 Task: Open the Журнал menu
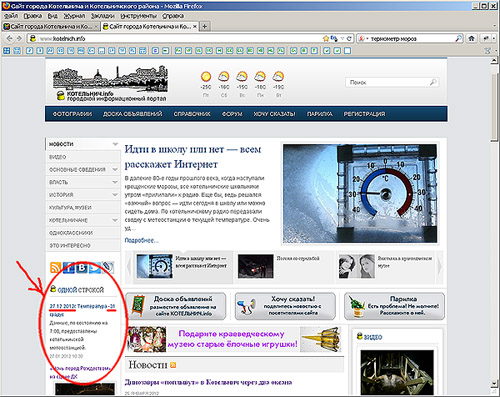[x=74, y=16]
